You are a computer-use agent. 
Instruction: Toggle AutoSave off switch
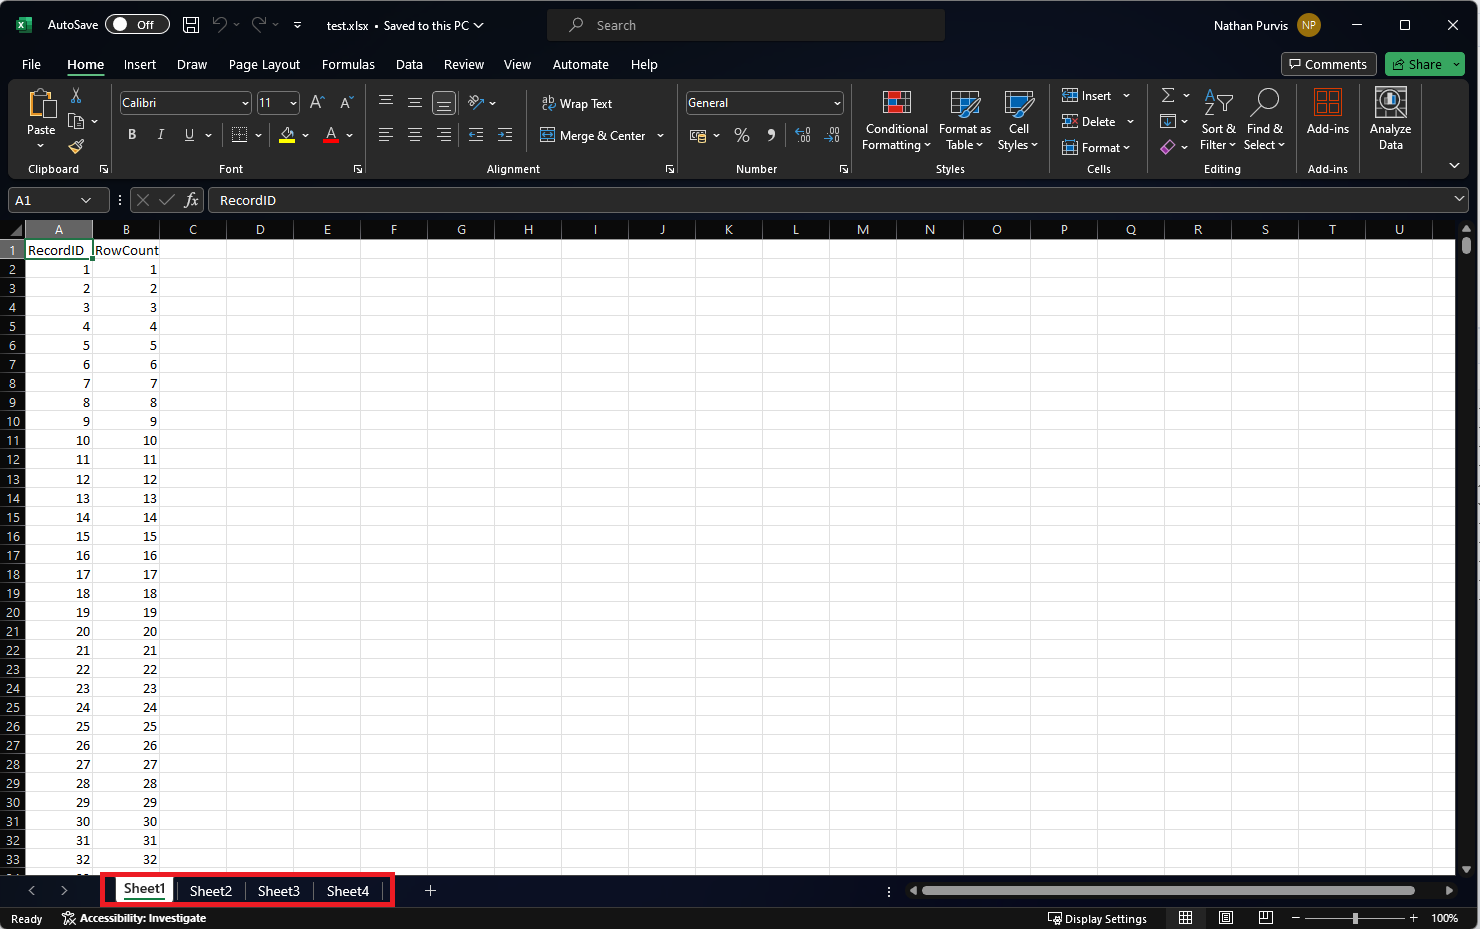(137, 24)
